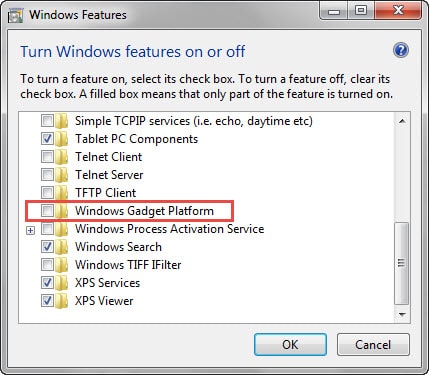This screenshot has height=375, width=429.
Task: Expand the Windows Process Activation Service node
Action: (x=30, y=230)
